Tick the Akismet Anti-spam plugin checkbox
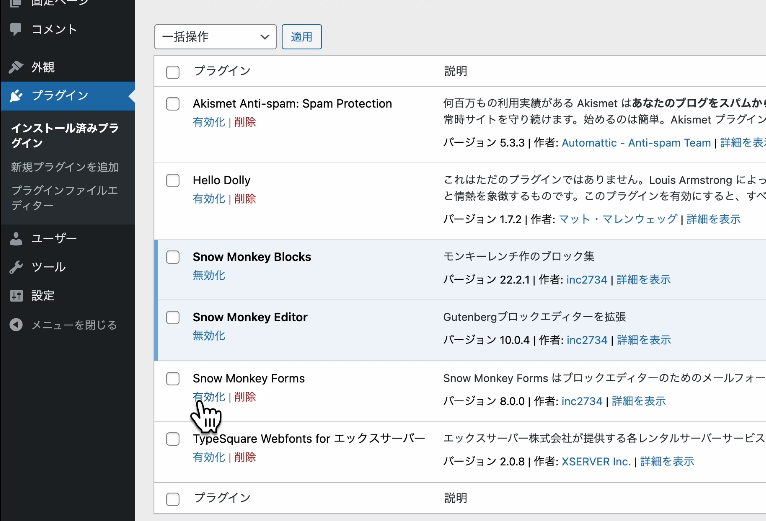Screen dimensions: 766x521 click(x=173, y=104)
